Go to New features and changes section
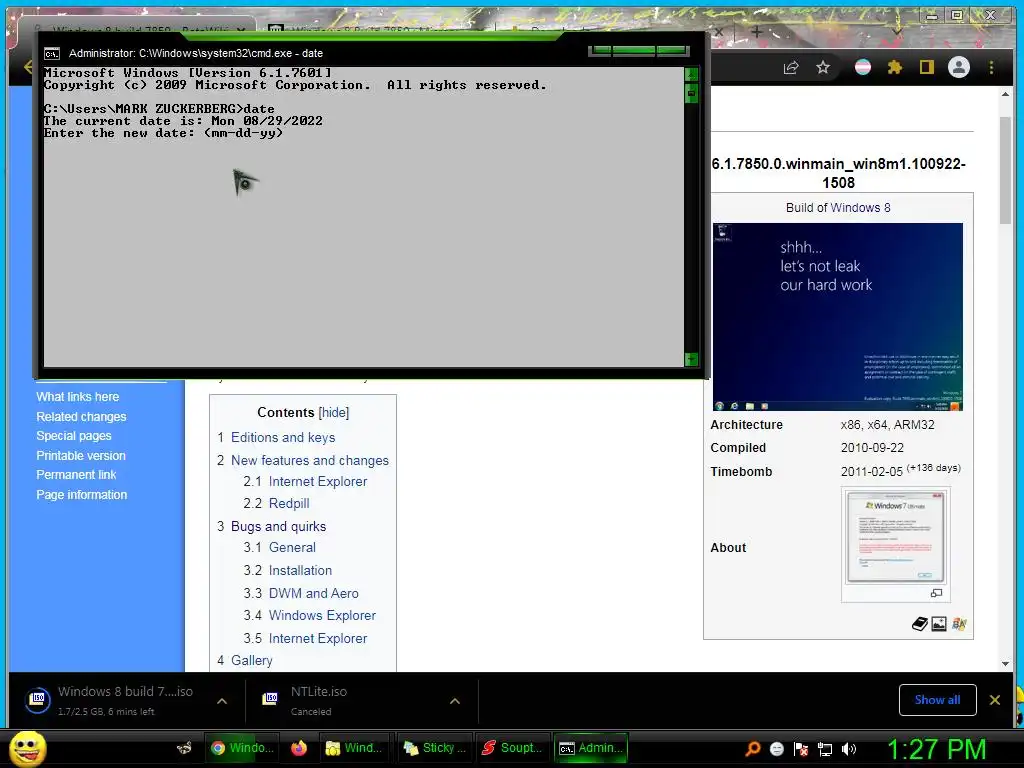Viewport: 1024px width, 768px height. tap(310, 460)
